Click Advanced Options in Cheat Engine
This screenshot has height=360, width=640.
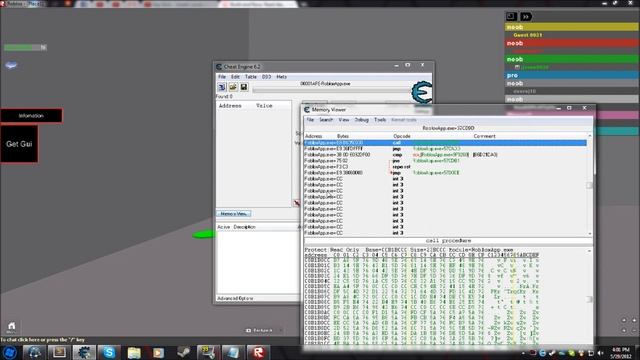click(235, 298)
